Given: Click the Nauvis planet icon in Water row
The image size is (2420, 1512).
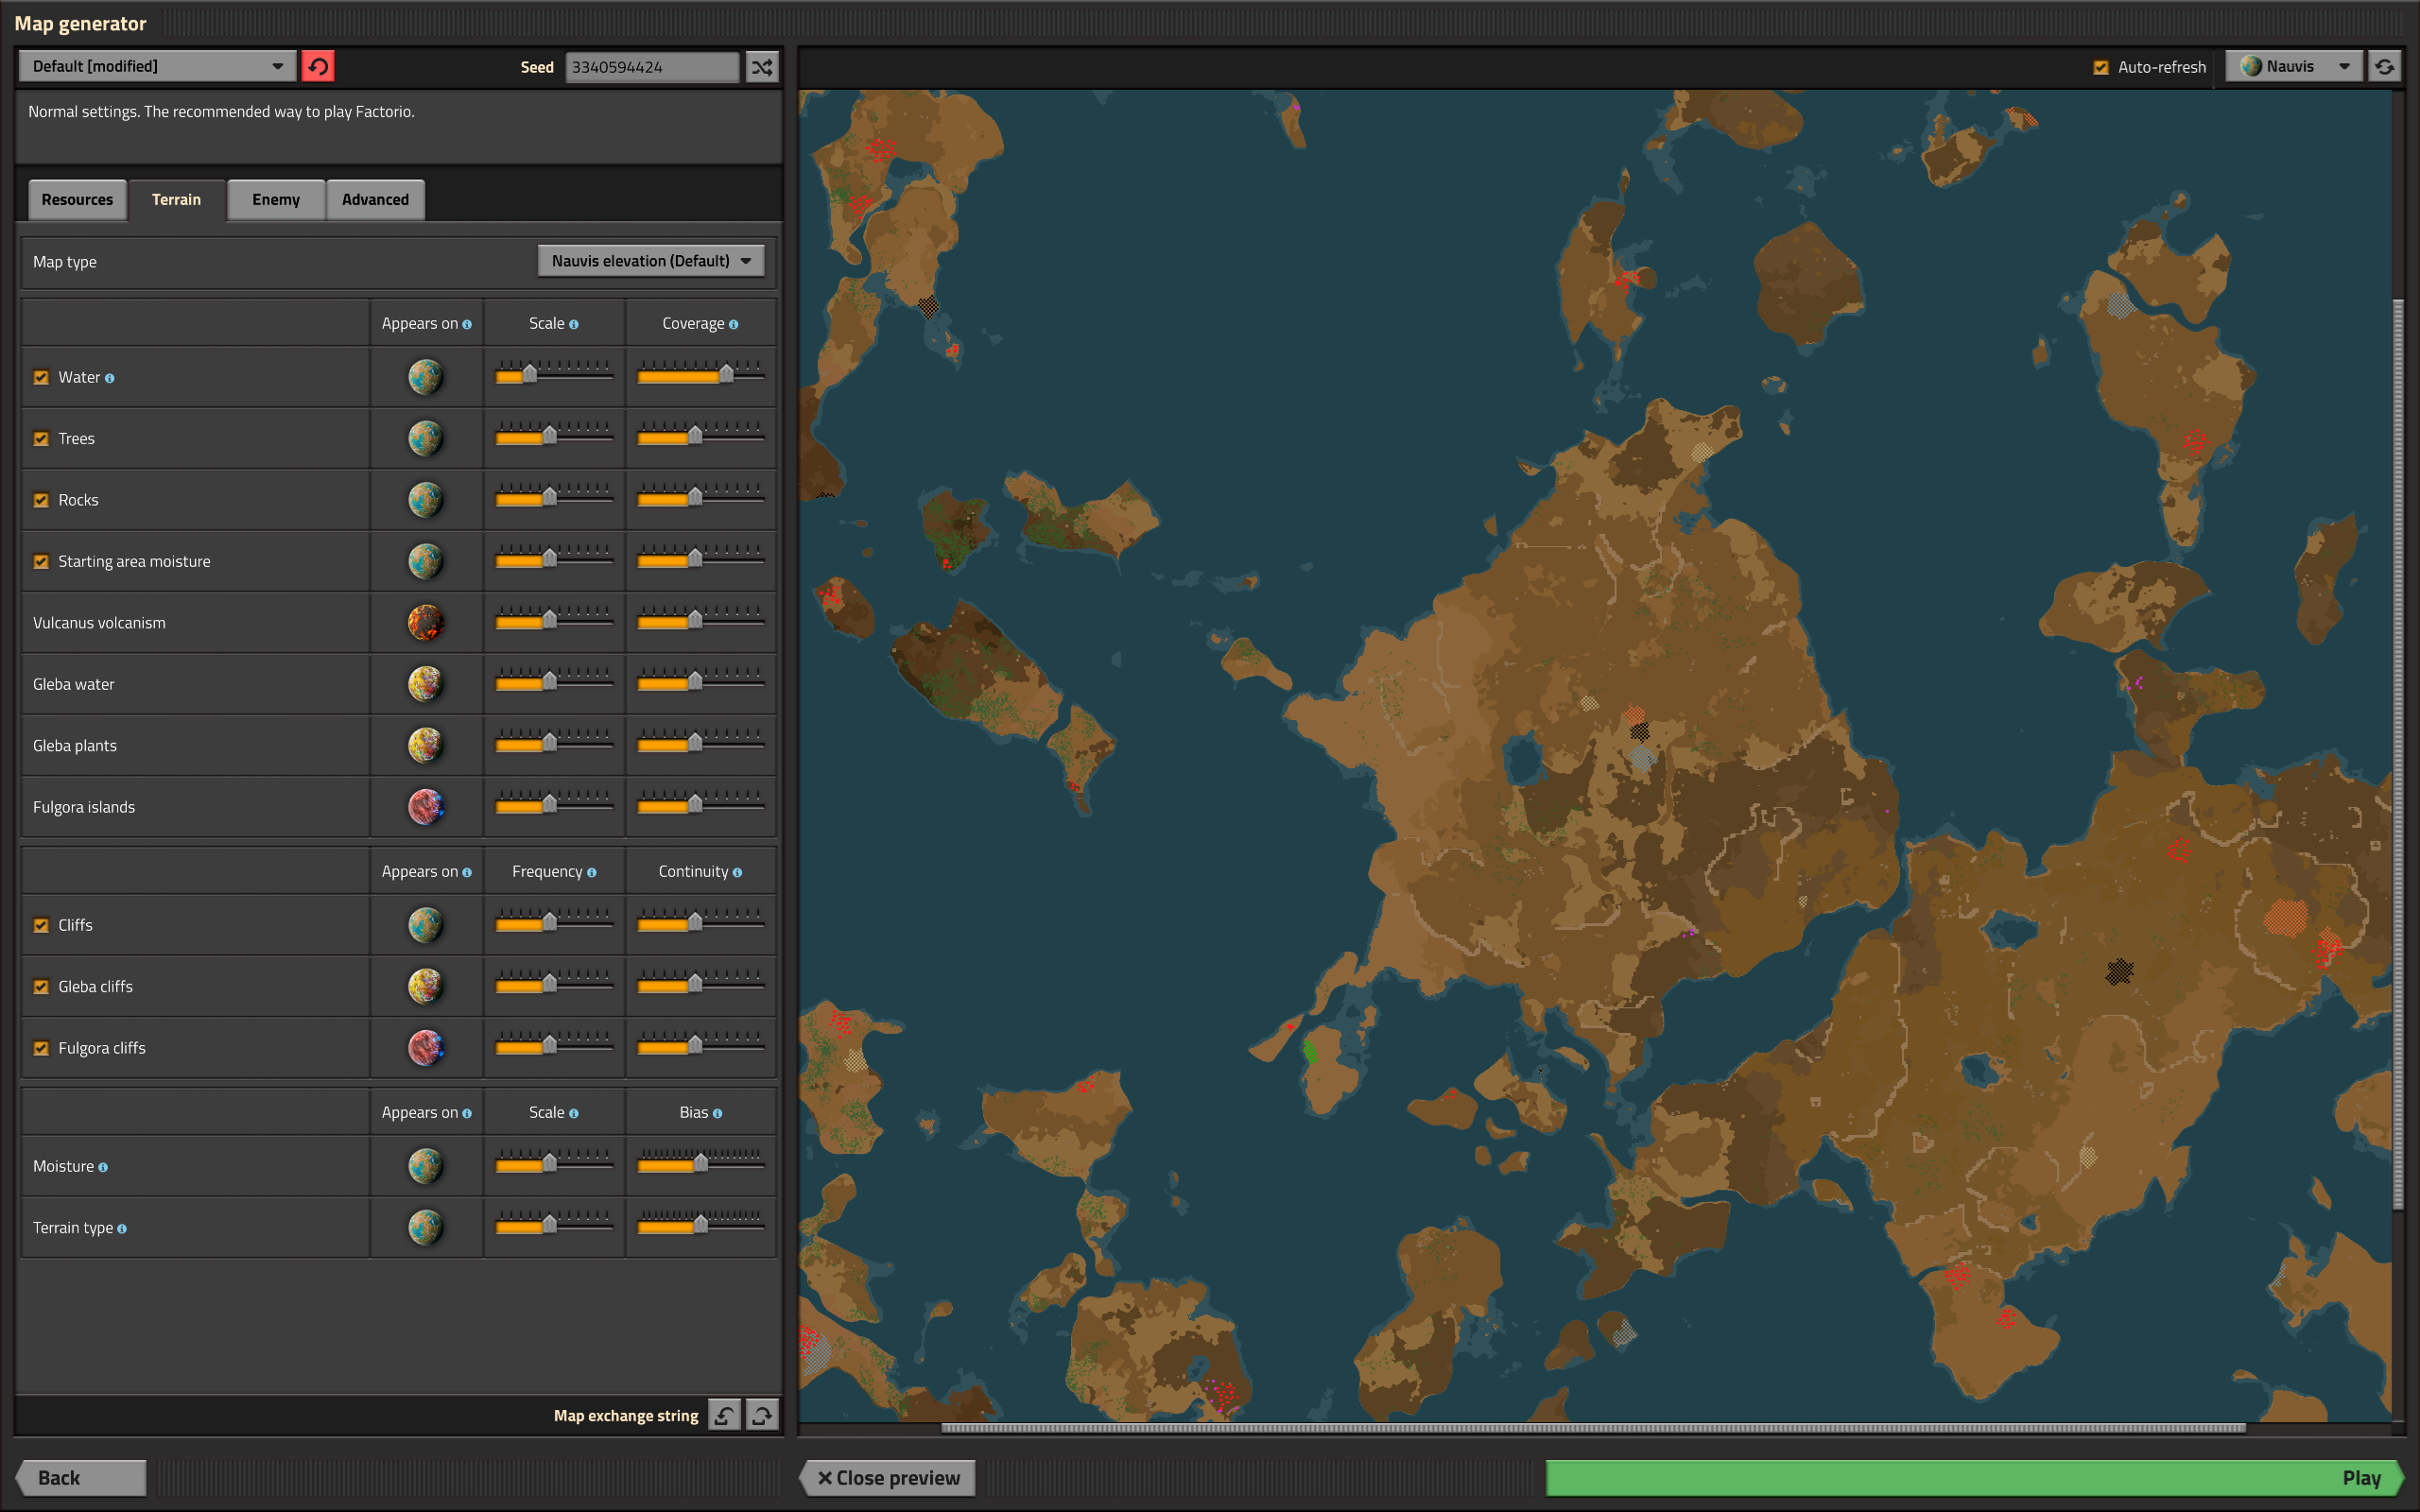Looking at the screenshot, I should click(425, 377).
